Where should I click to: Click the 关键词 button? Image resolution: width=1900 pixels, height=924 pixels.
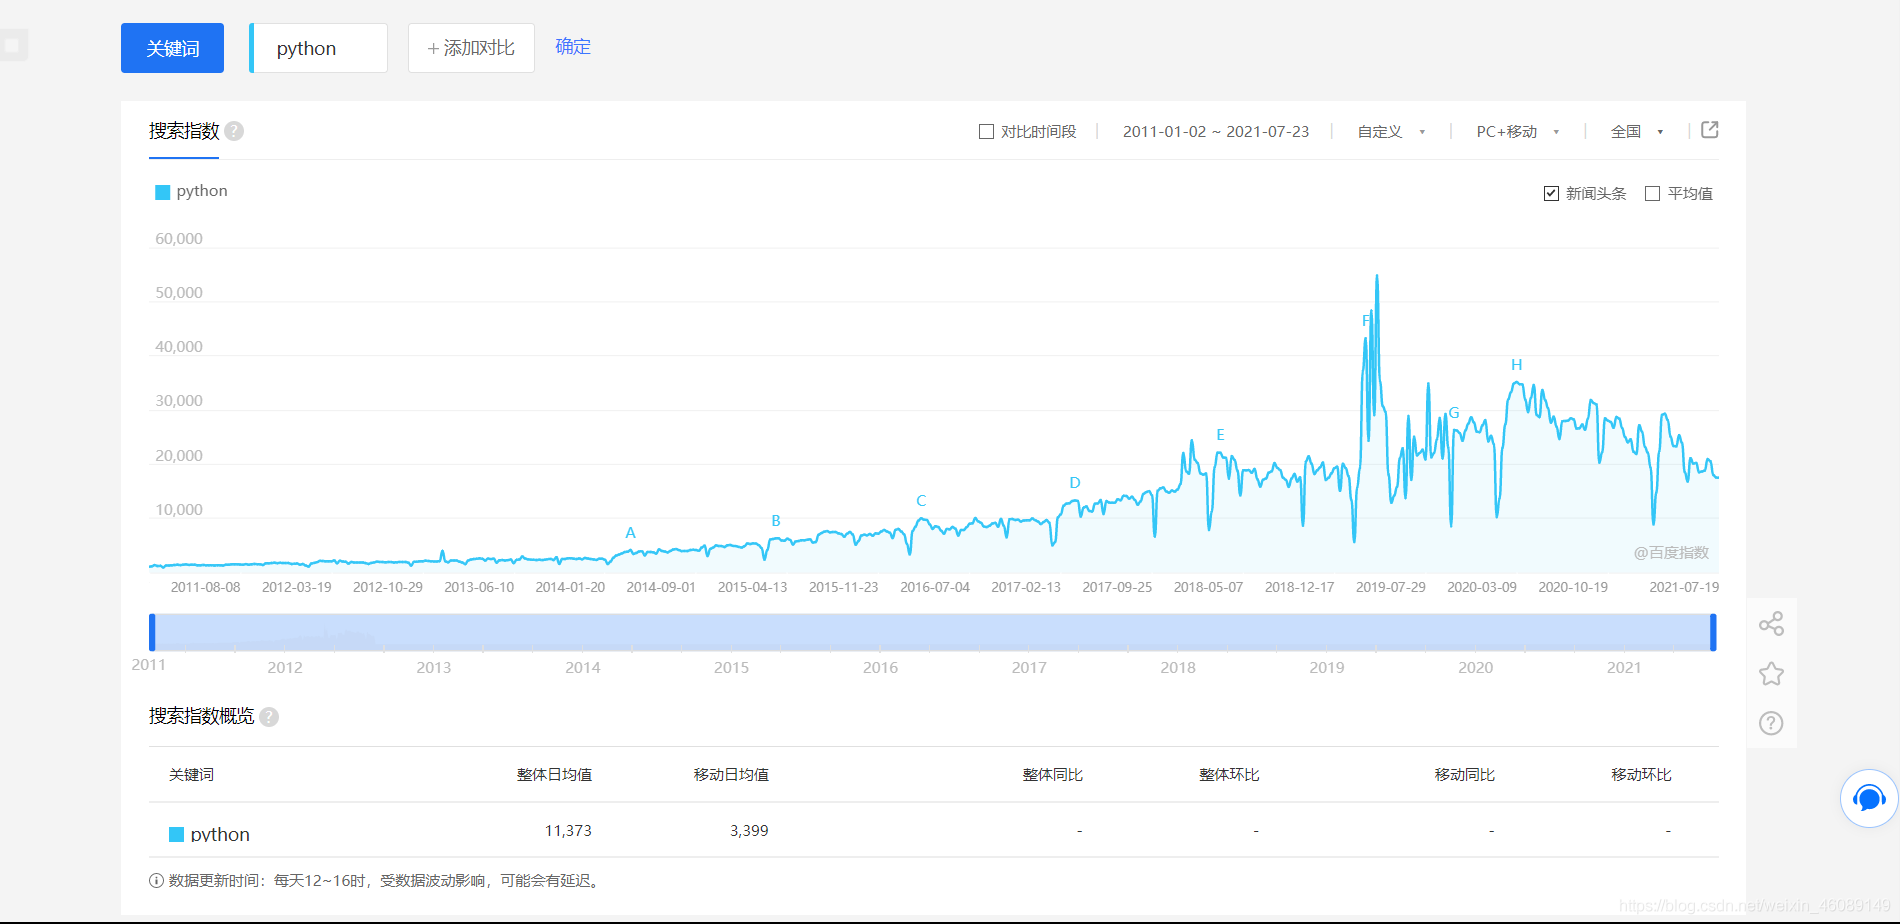172,48
